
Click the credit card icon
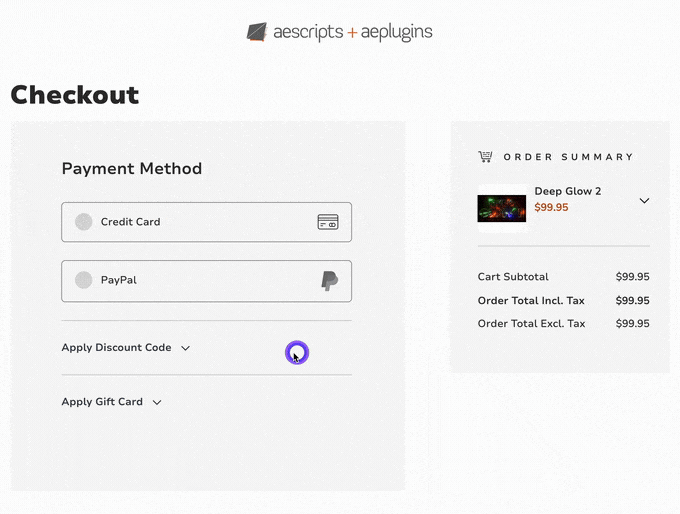[327, 222]
